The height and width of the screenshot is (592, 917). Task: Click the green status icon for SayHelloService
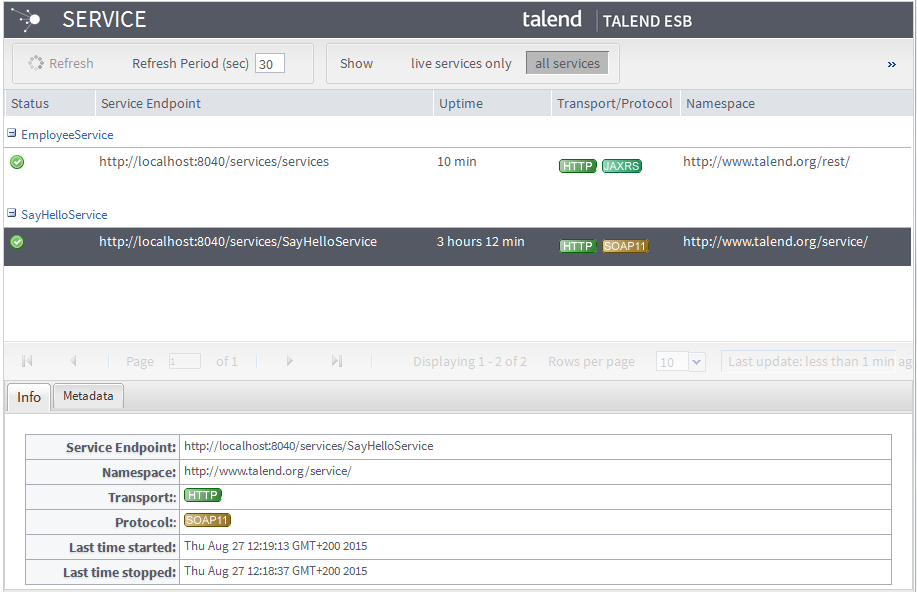[x=17, y=242]
